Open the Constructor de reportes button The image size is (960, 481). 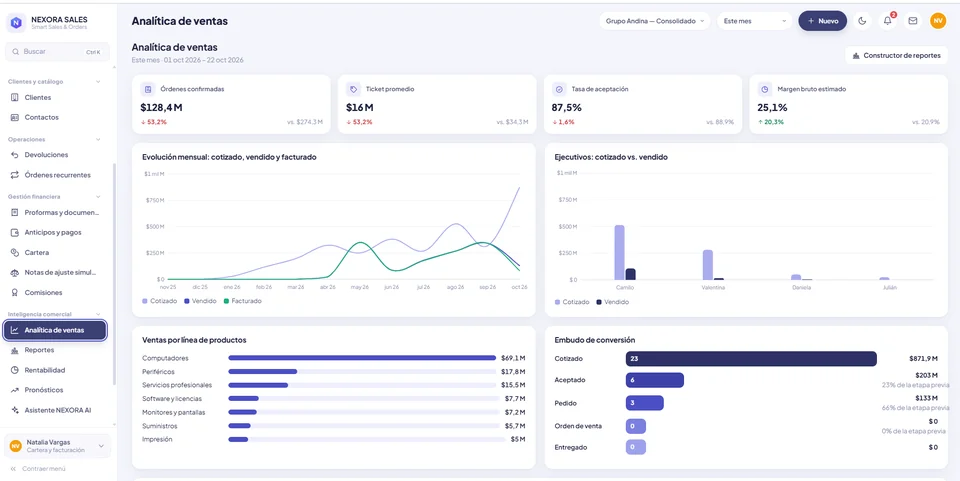896,55
